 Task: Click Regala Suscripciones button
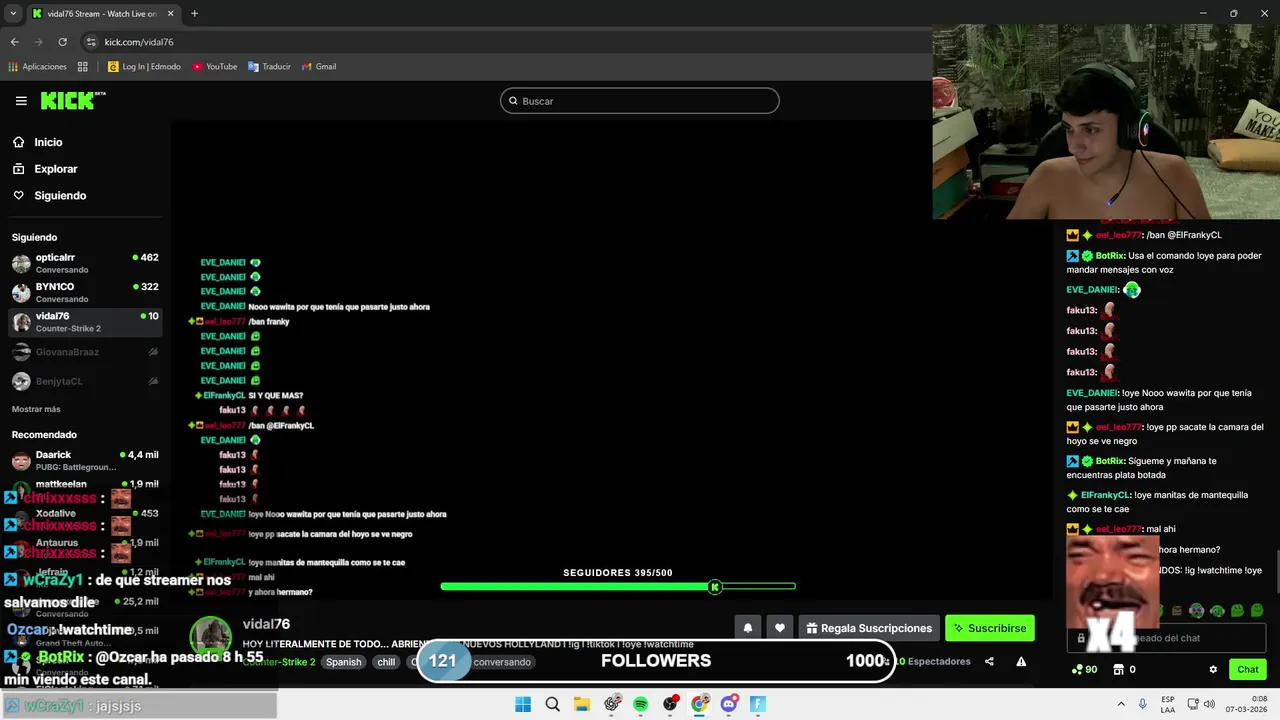click(869, 628)
